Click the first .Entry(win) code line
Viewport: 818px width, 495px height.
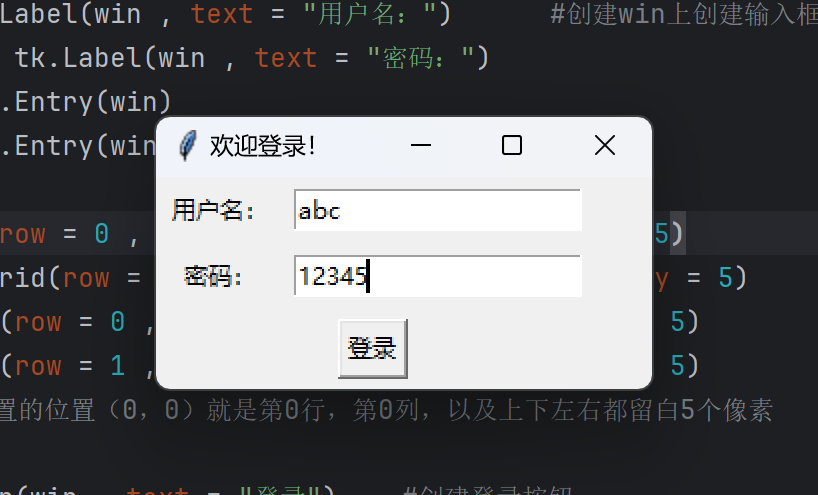point(87,101)
